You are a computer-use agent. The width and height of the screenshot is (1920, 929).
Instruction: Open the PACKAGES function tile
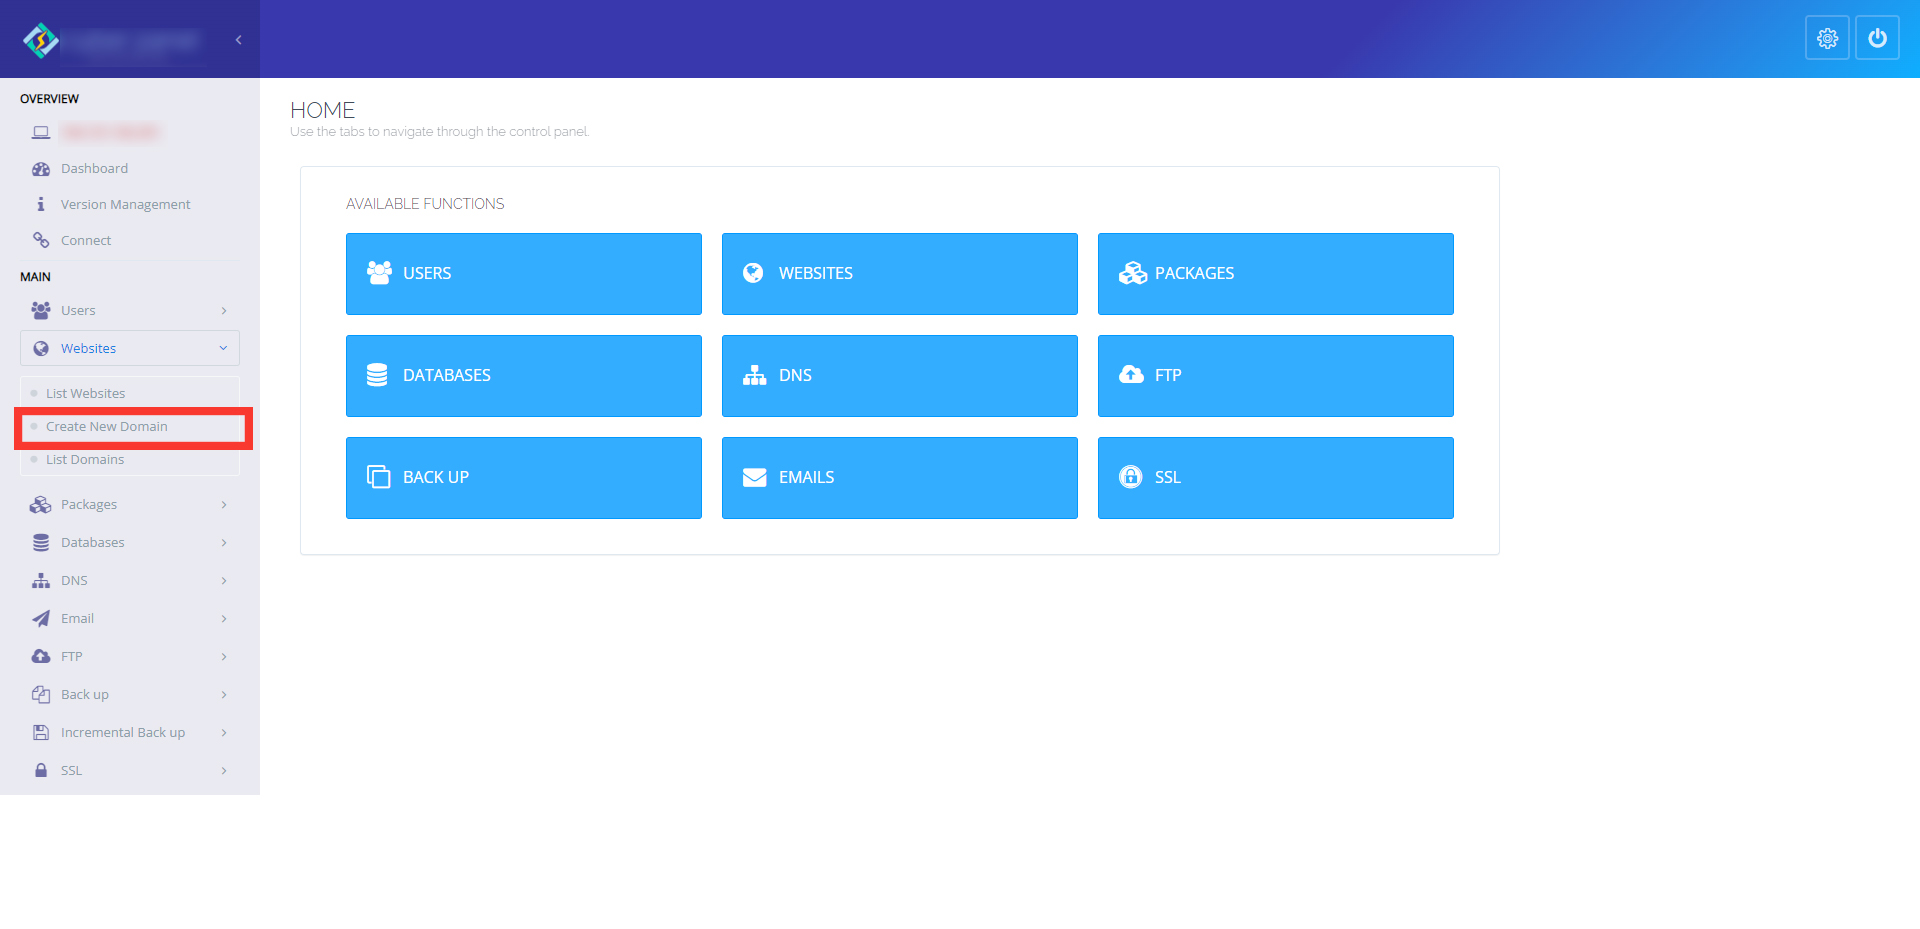(1275, 274)
